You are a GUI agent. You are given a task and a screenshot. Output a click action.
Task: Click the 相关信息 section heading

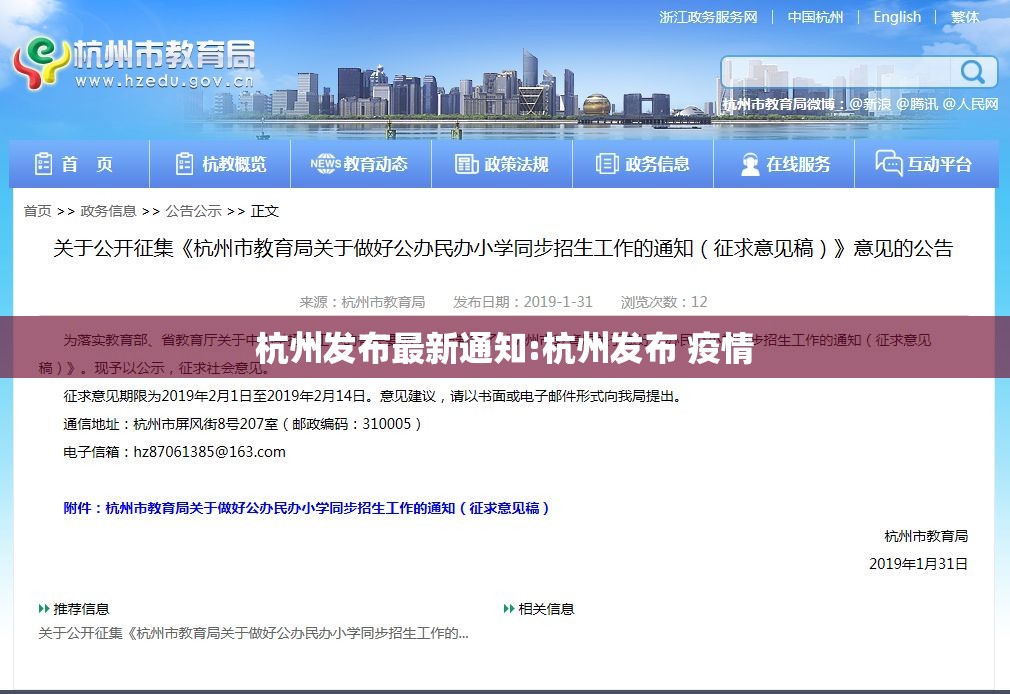(546, 608)
